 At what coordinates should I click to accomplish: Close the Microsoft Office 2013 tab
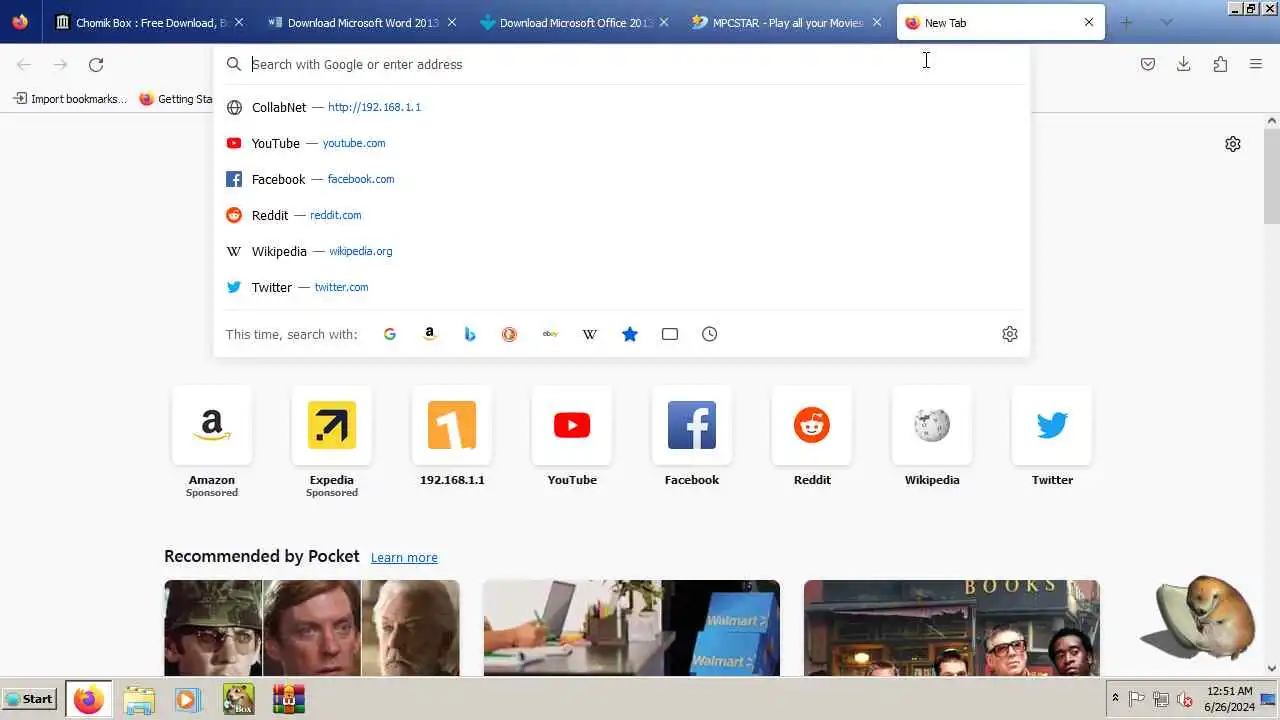click(664, 22)
